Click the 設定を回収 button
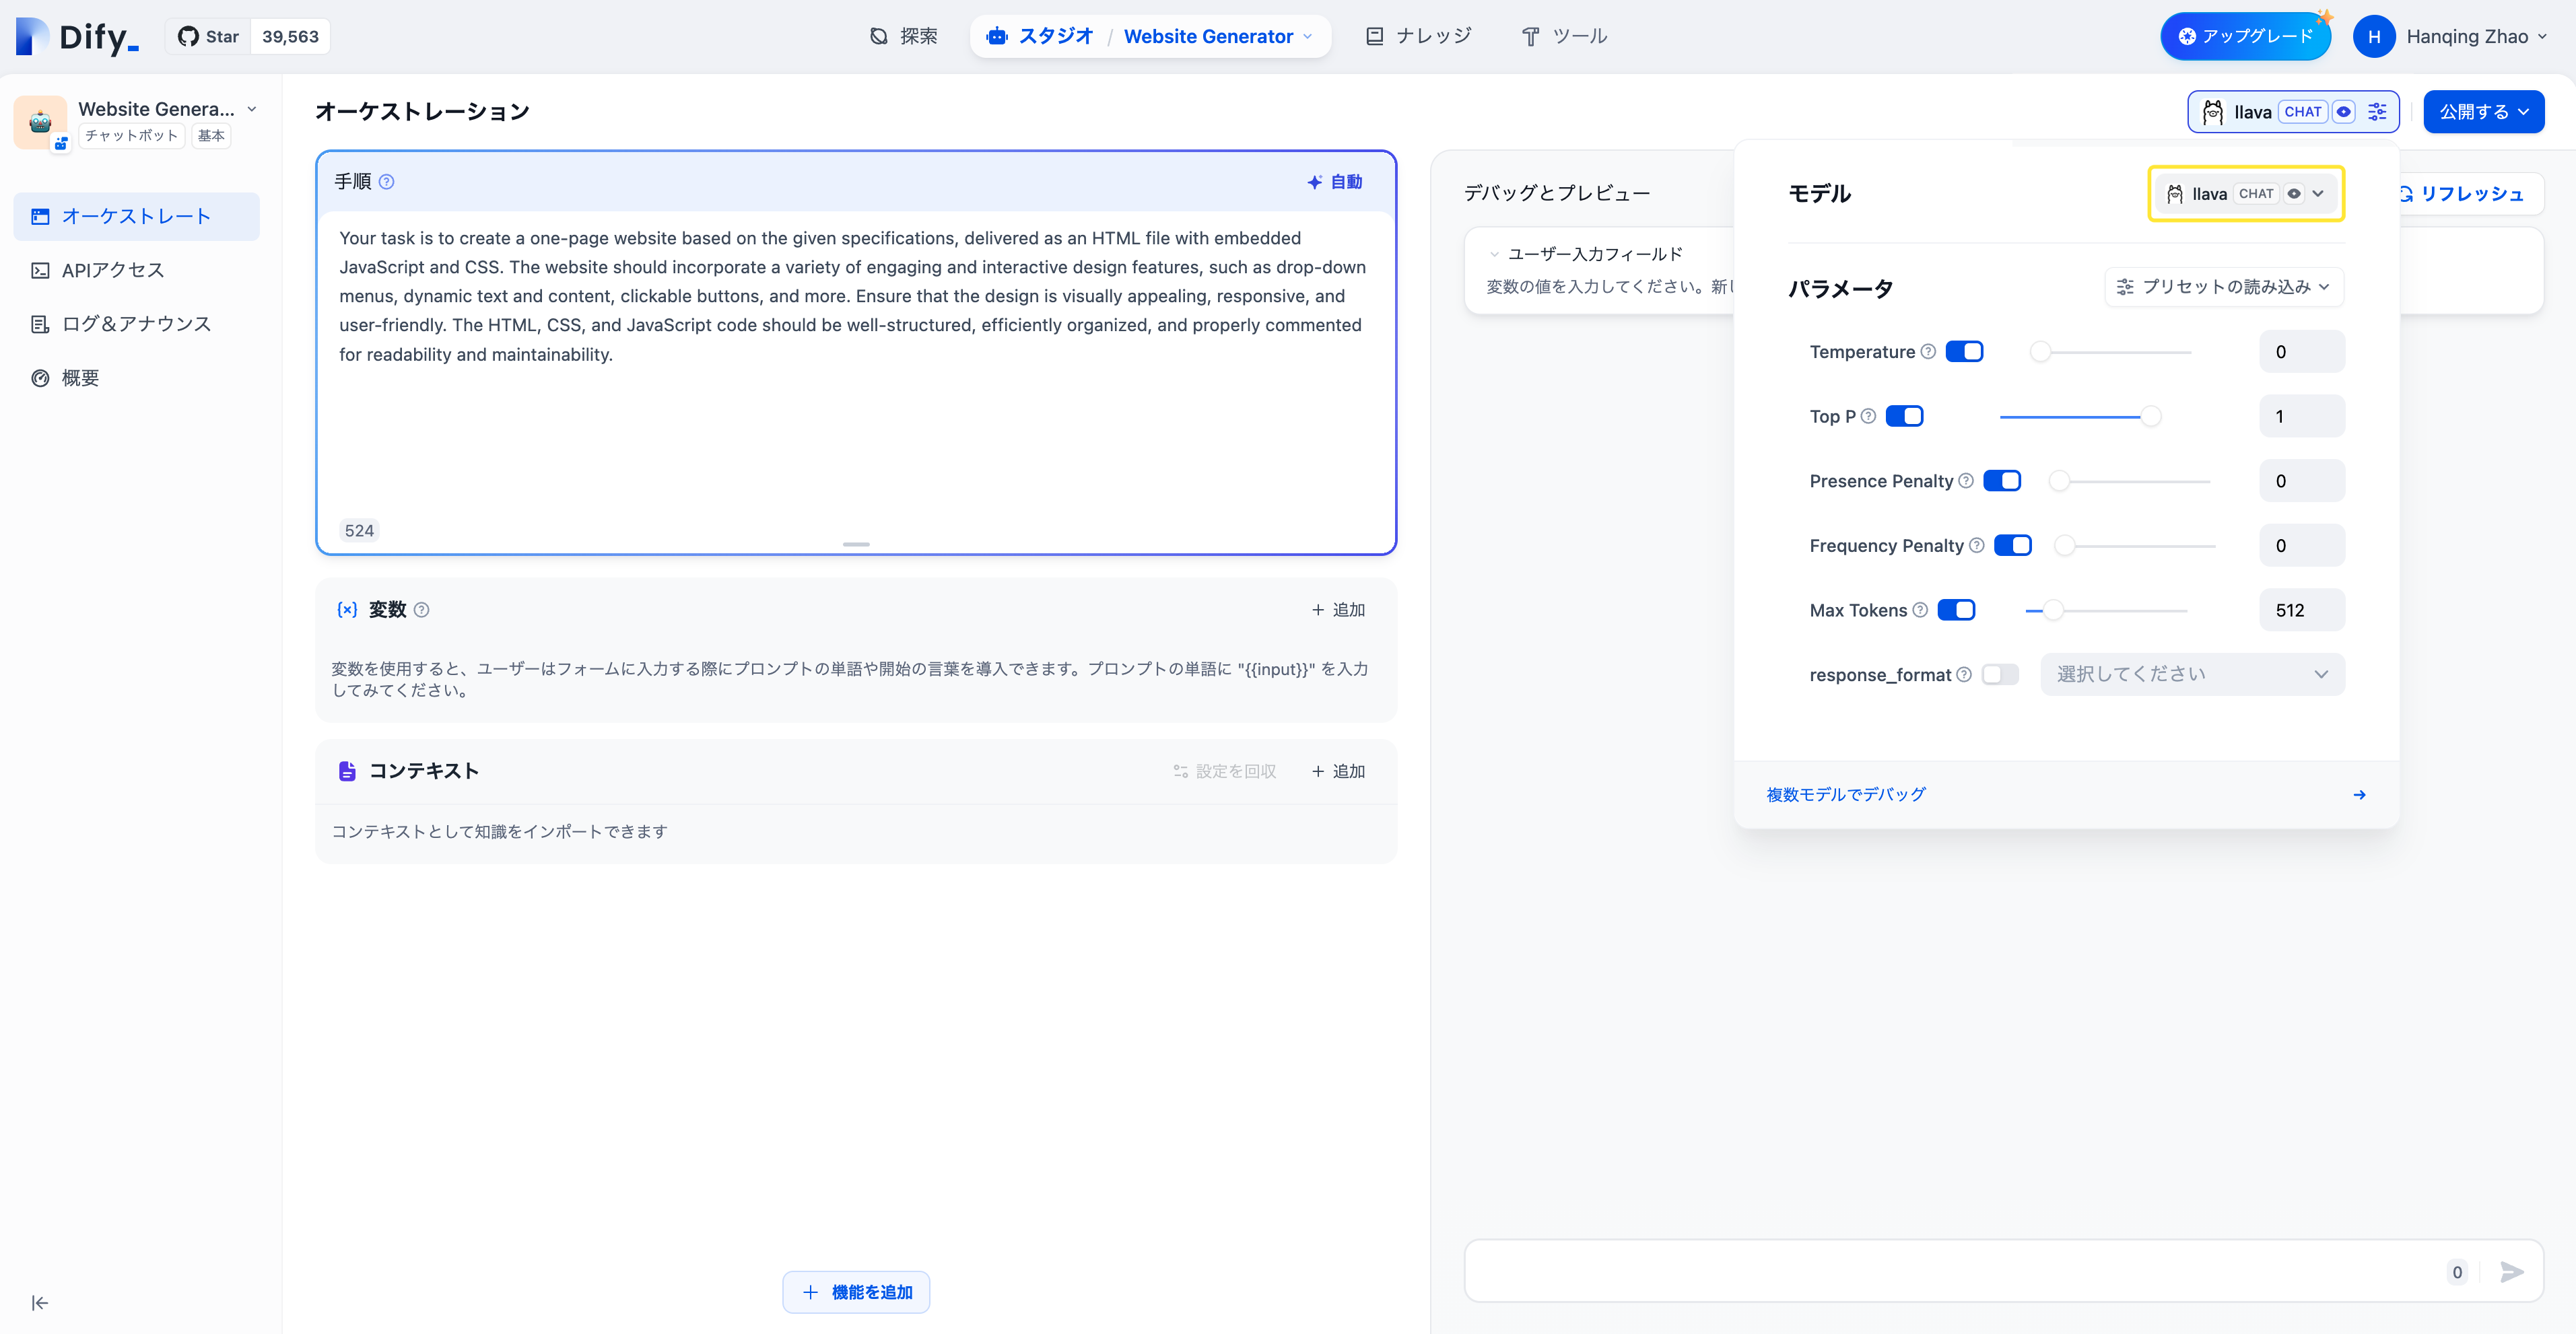The height and width of the screenshot is (1334, 2576). coord(1224,771)
